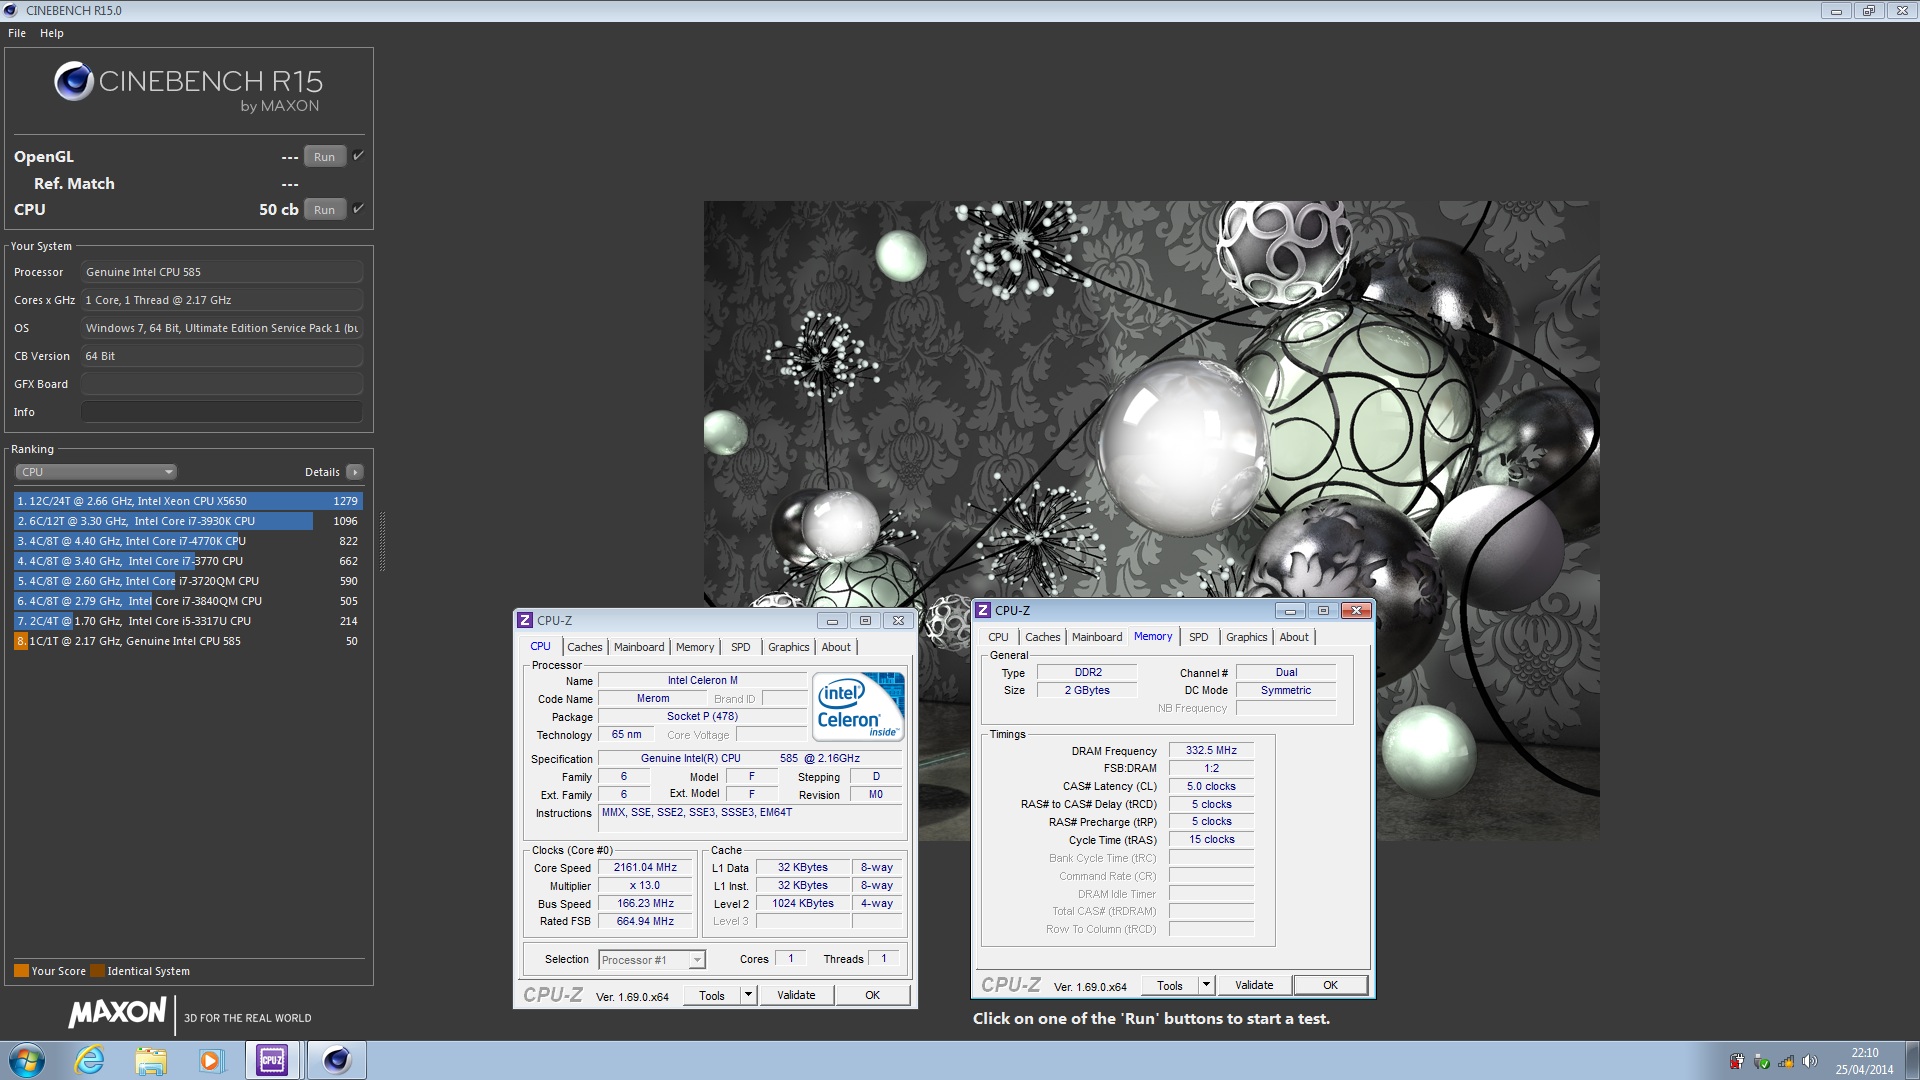The width and height of the screenshot is (1920, 1080).
Task: Open SPD tab in right CPU-Z window
Action: point(1198,637)
